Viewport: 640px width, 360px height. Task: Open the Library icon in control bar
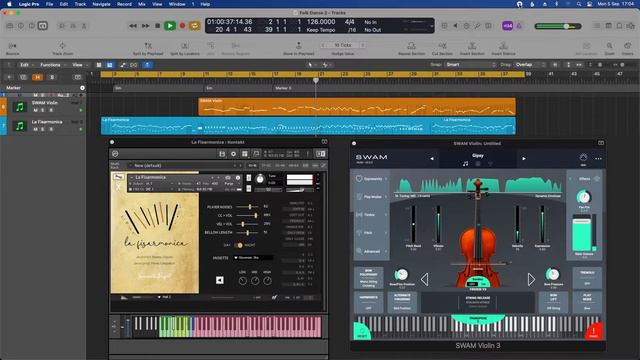click(x=10, y=26)
